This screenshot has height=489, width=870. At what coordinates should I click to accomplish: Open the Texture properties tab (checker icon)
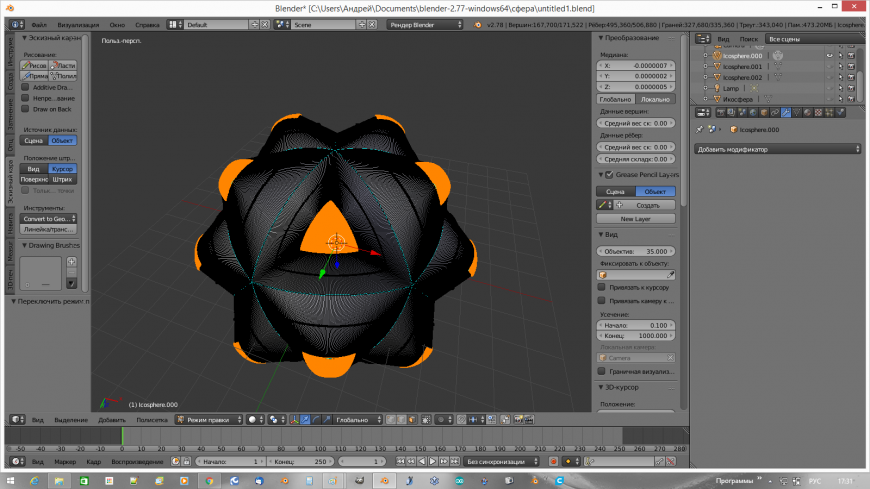(x=818, y=113)
